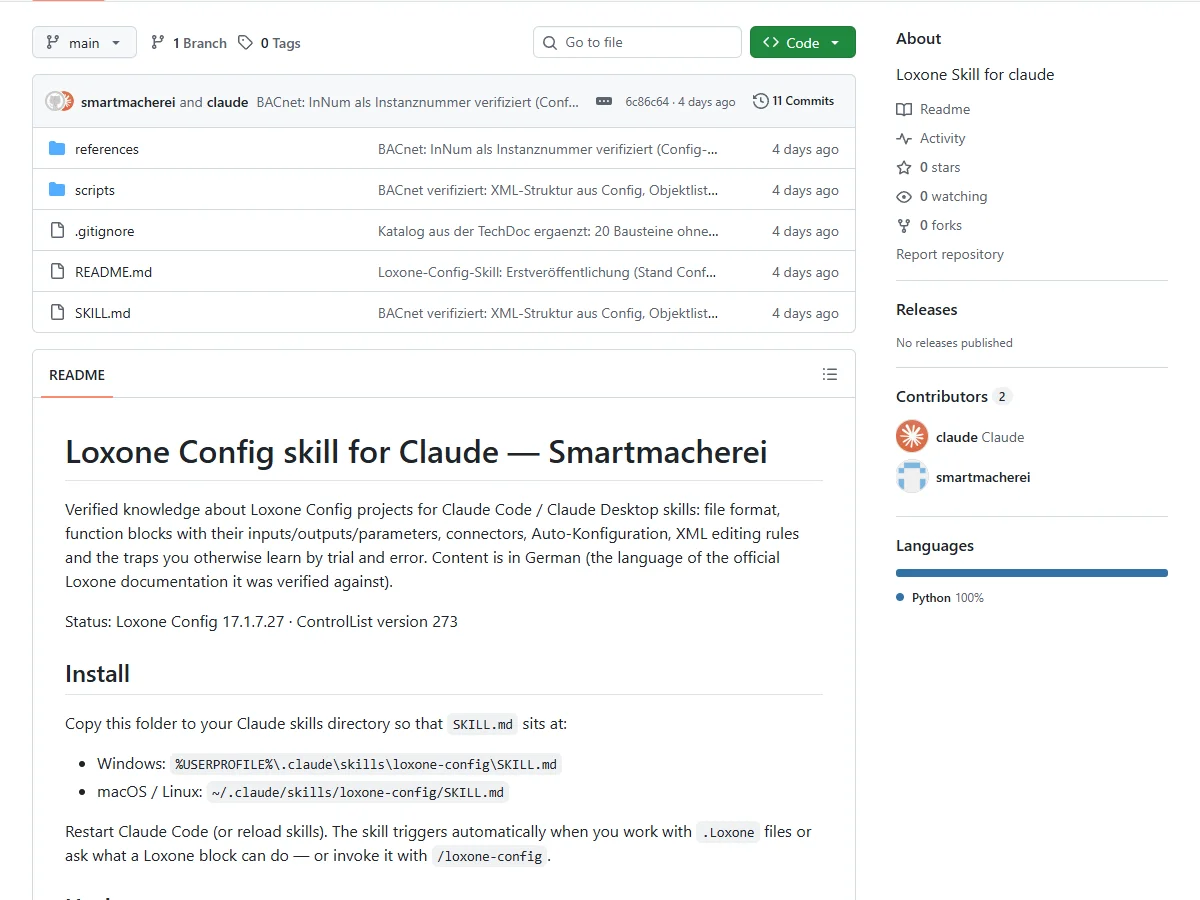Open the scripts folder
Image resolution: width=1200 pixels, height=900 pixels.
[95, 190]
